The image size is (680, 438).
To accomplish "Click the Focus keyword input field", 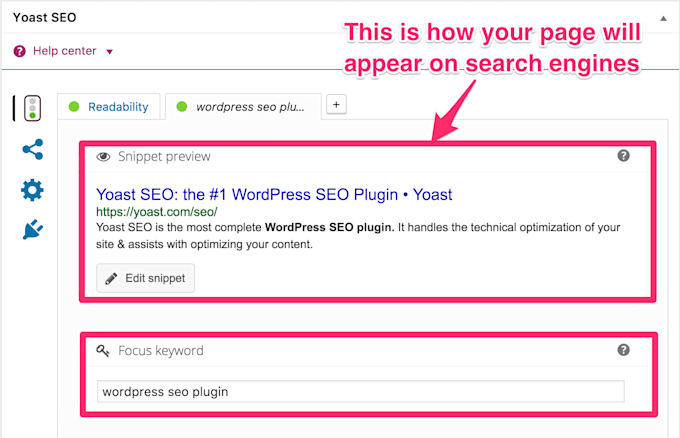I will pyautogui.click(x=360, y=391).
